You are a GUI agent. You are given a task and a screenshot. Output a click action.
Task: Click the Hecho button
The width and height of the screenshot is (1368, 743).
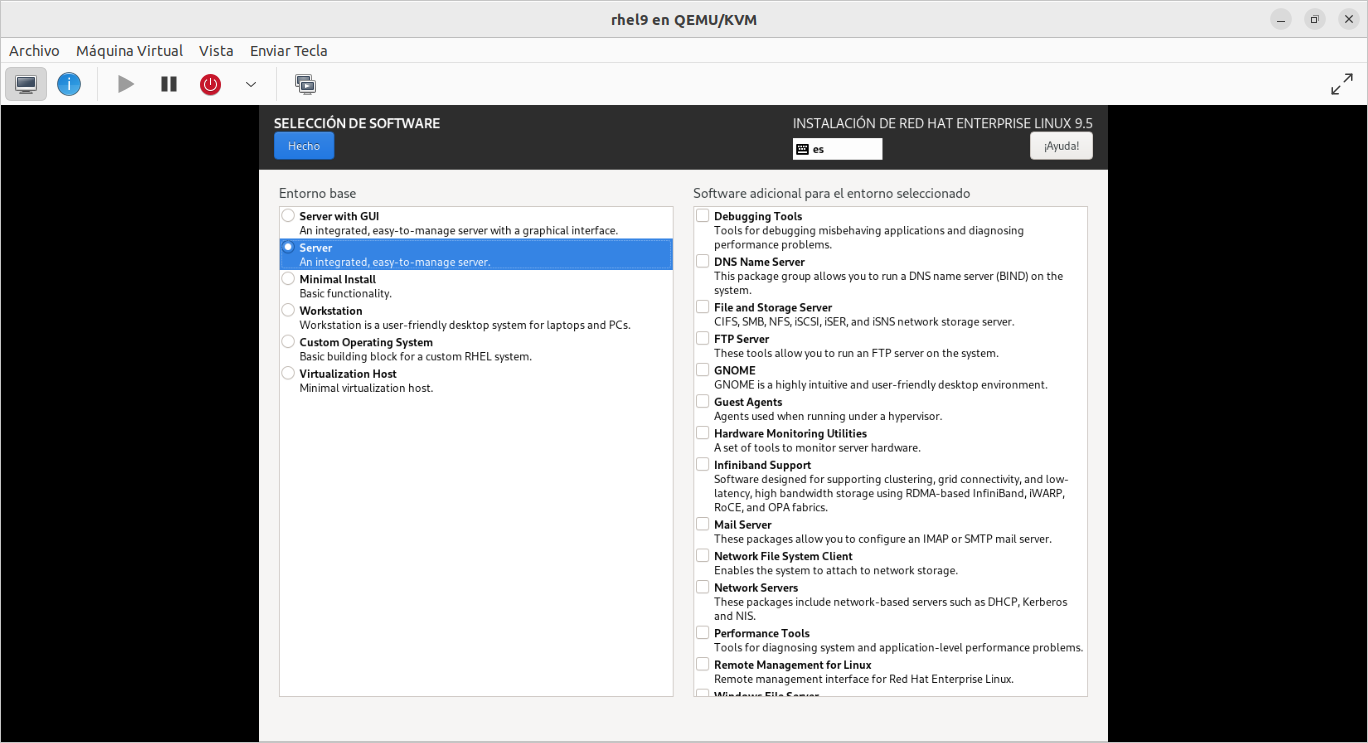tap(304, 146)
